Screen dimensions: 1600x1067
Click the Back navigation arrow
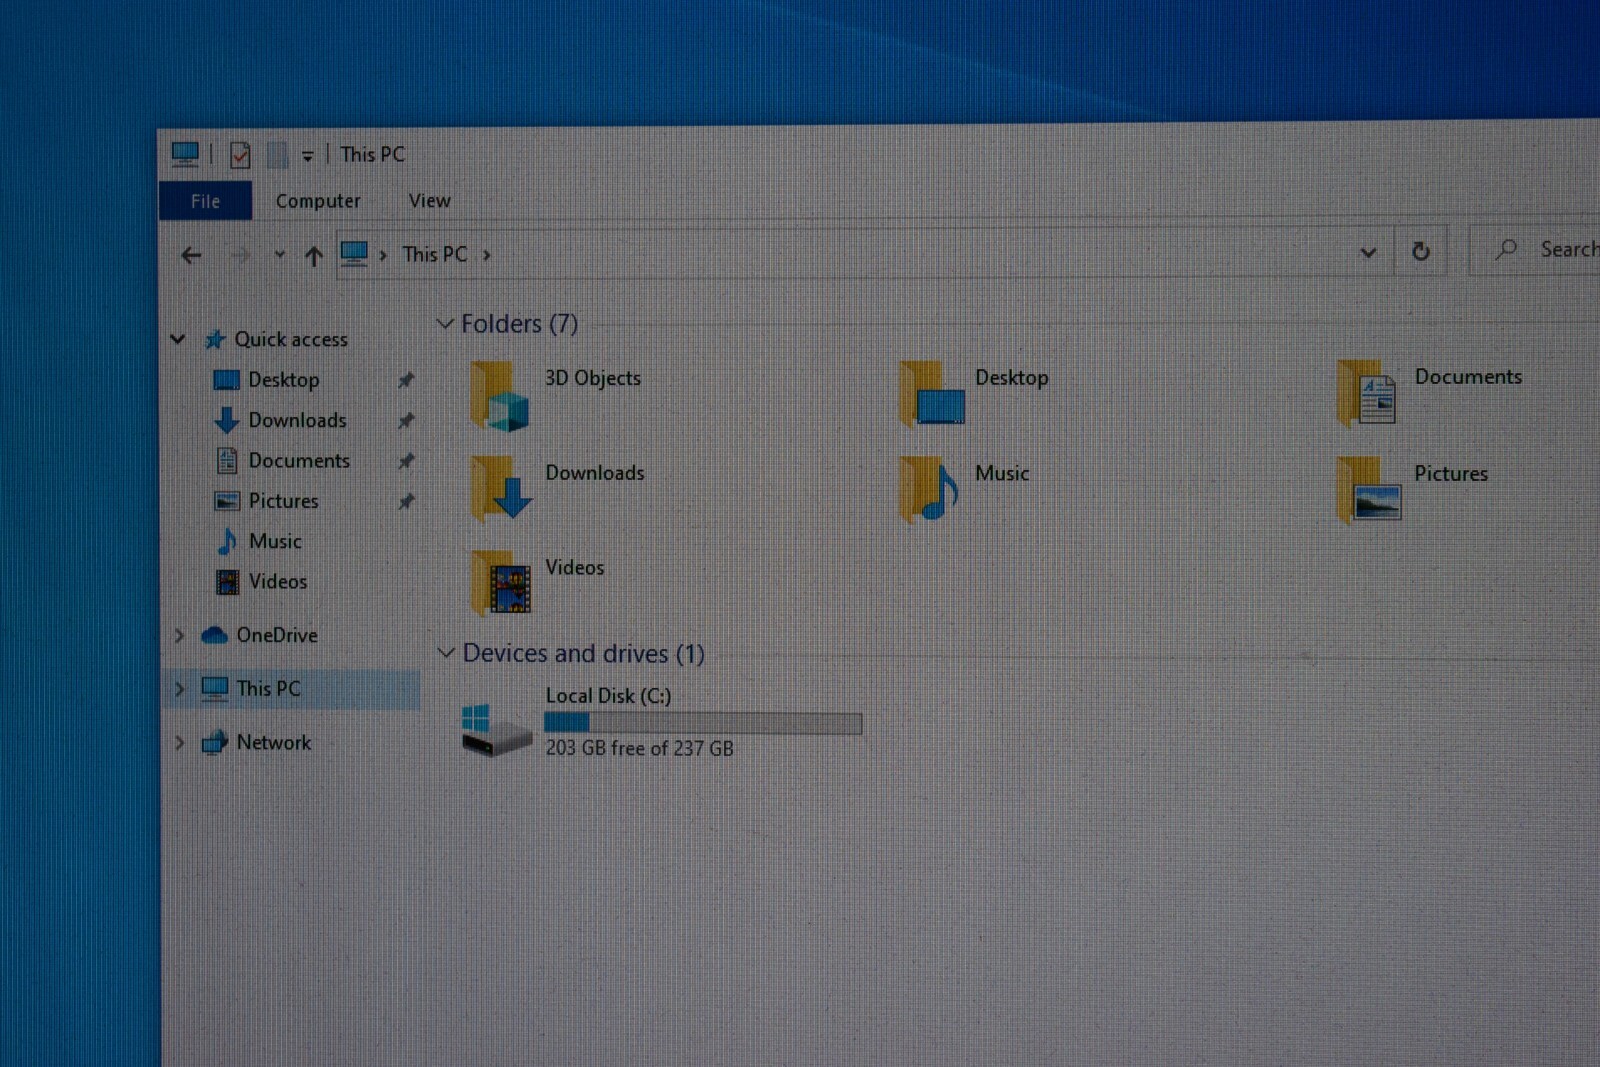click(191, 256)
